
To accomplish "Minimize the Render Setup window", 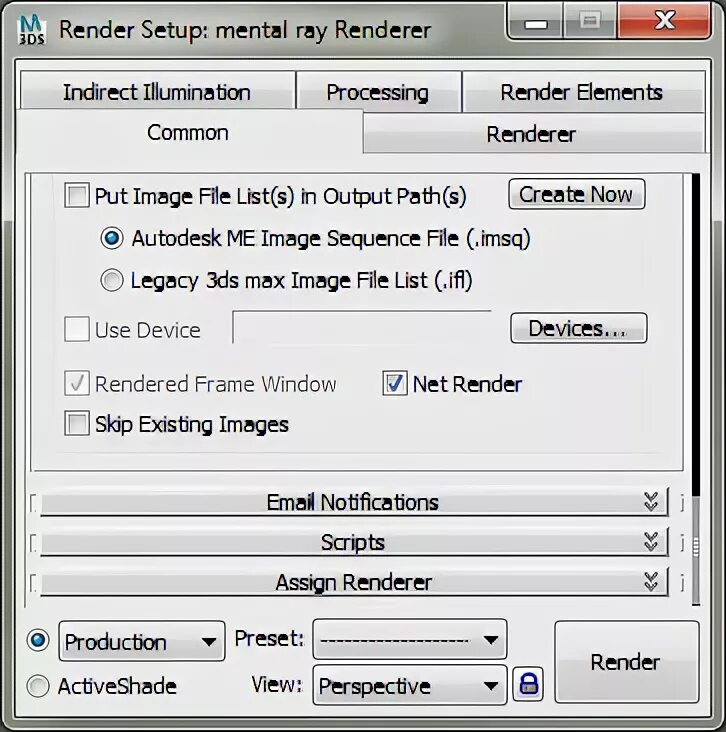I will [x=536, y=21].
